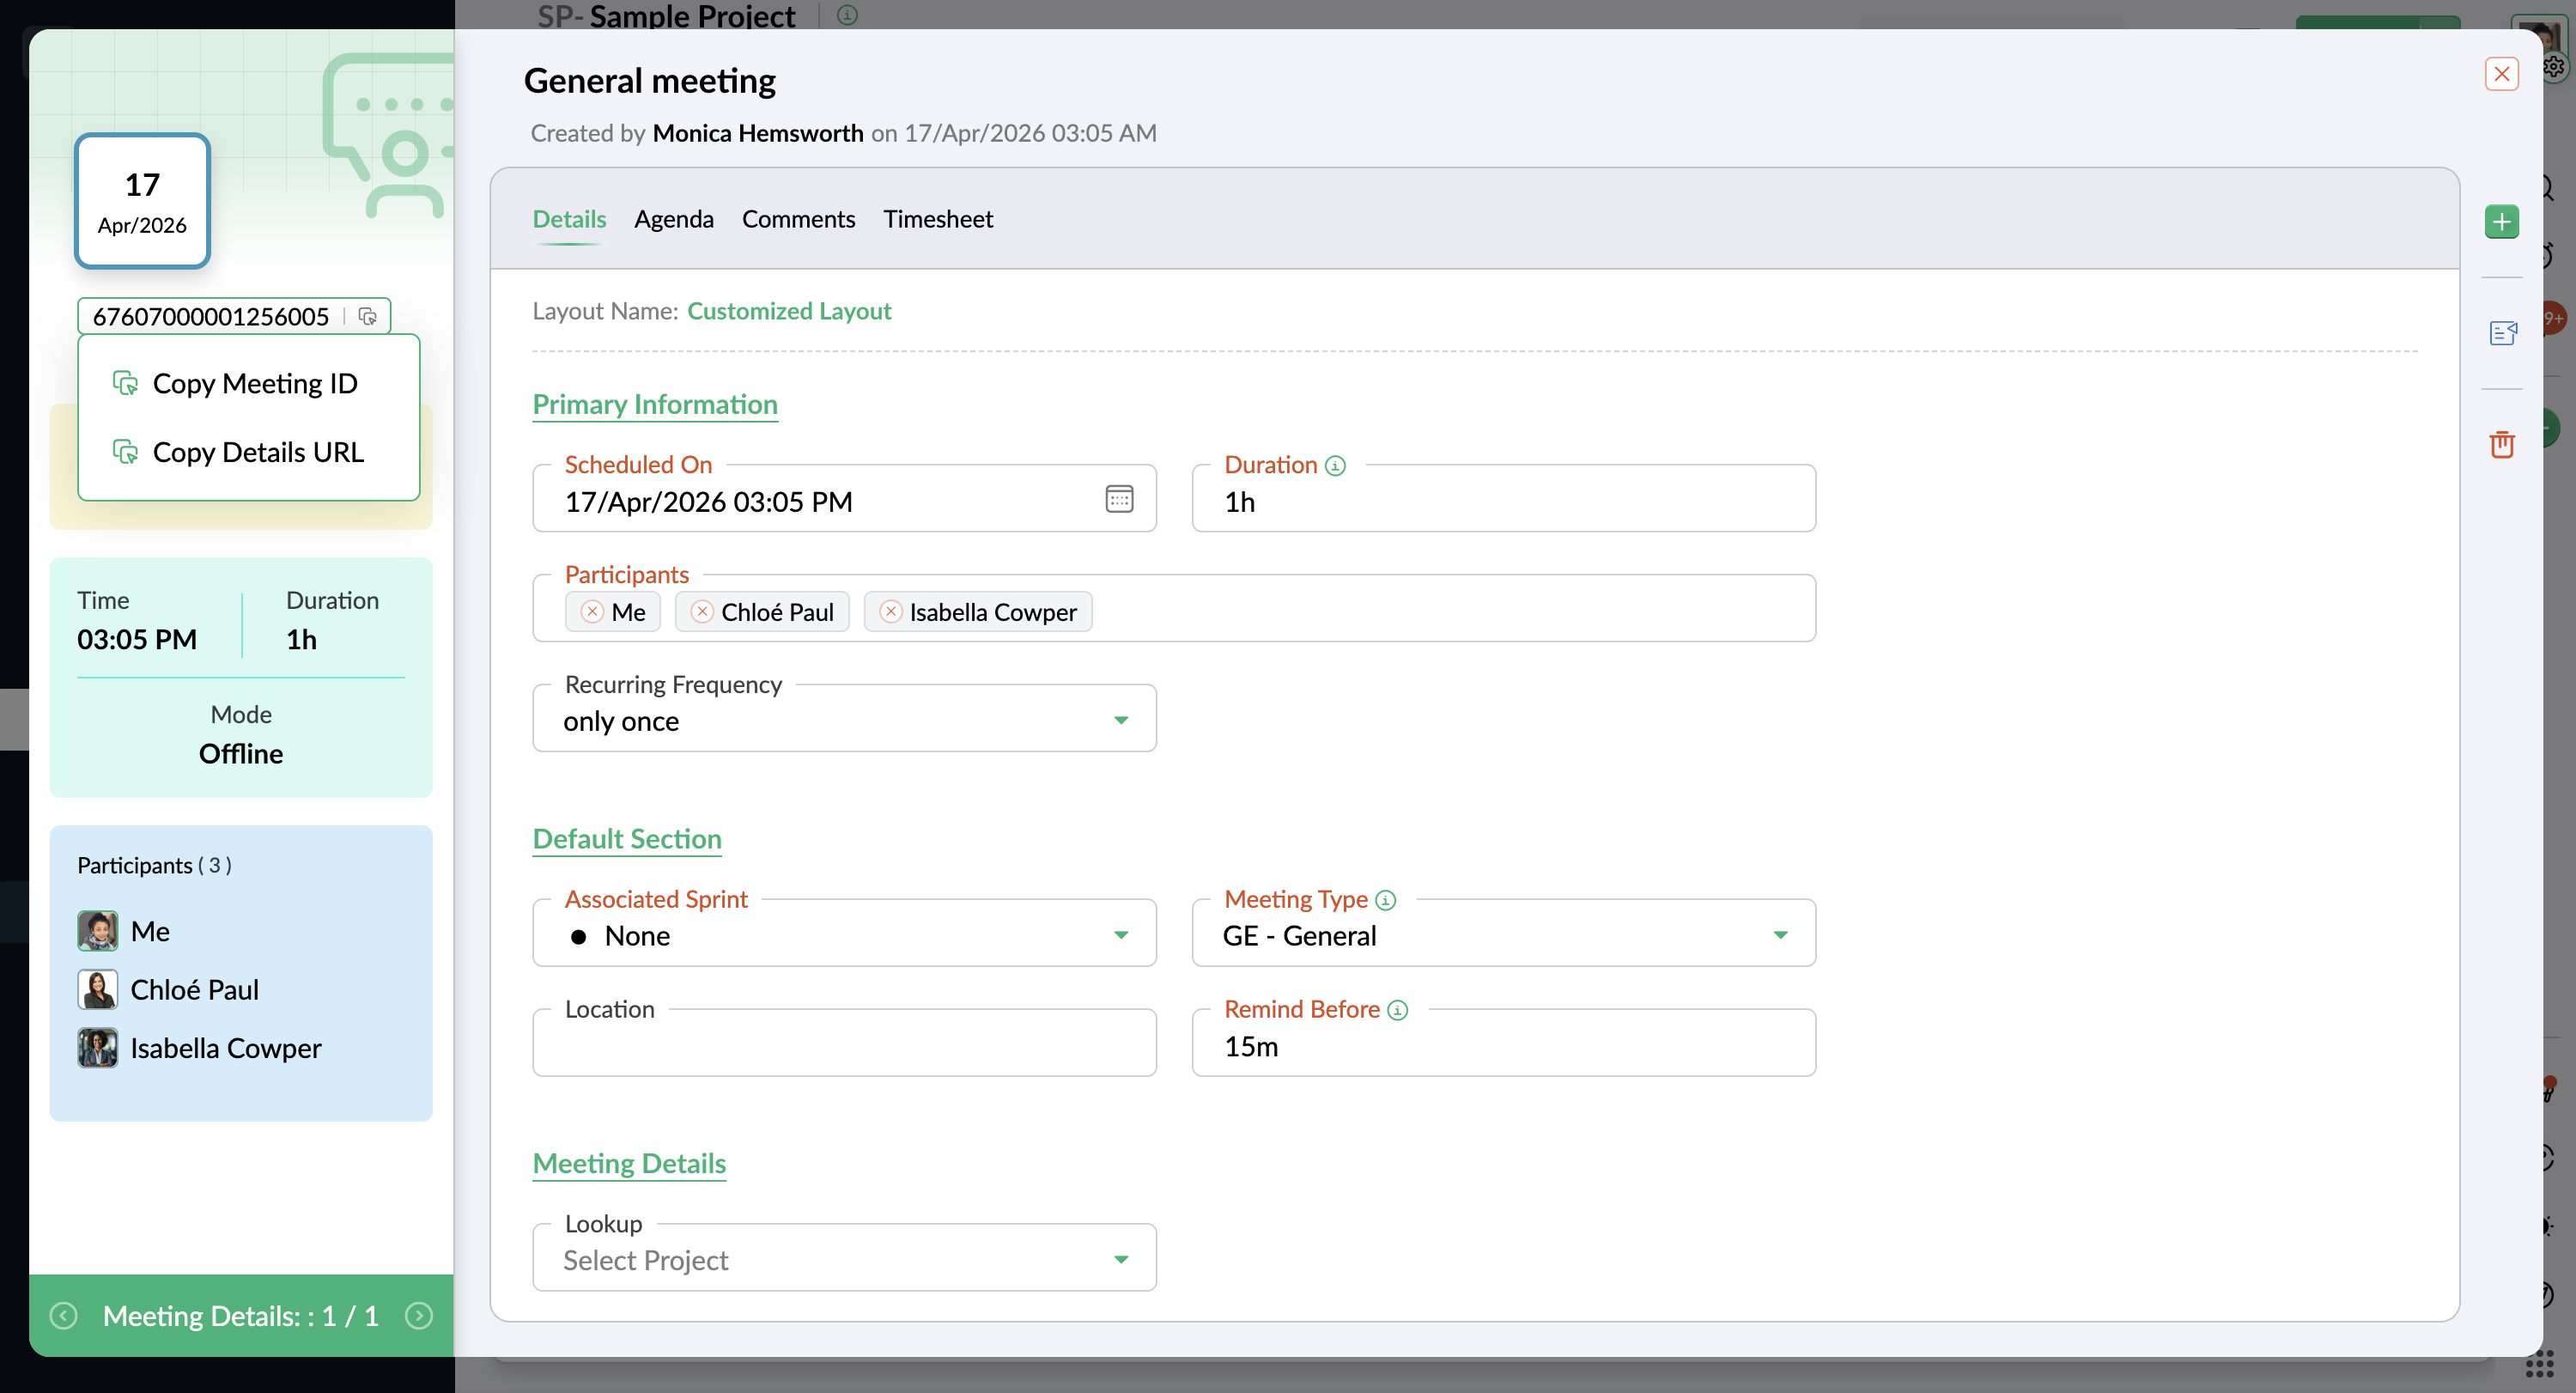This screenshot has width=2576, height=1393.
Task: Click the red trash delete icon
Action: 2501,444
